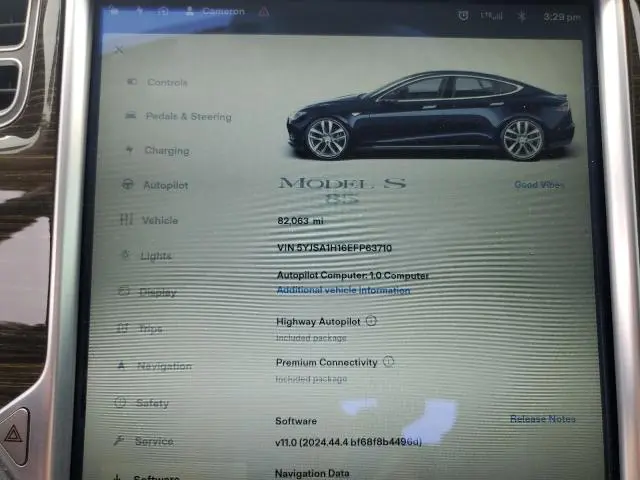The width and height of the screenshot is (640, 480).
Task: Tap the alarm clock status icon
Action: click(x=463, y=16)
